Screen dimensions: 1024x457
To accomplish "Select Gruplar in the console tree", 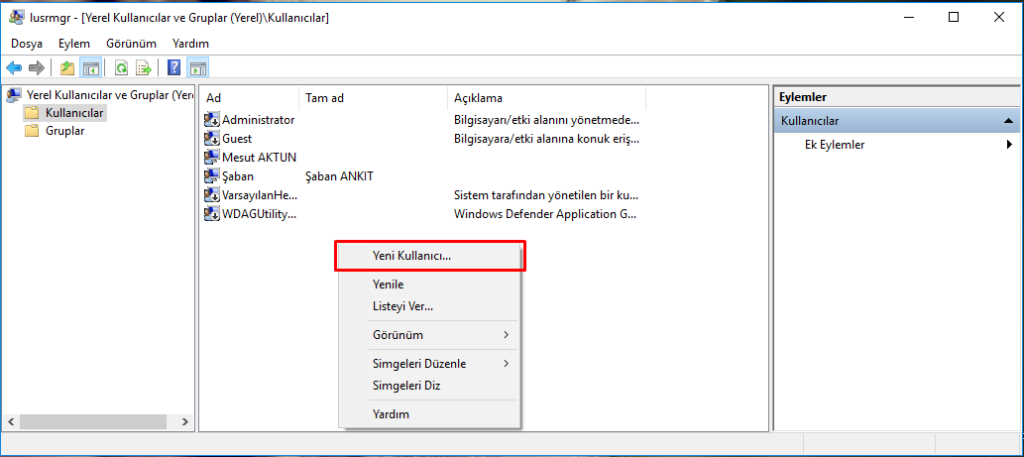I will [x=65, y=131].
